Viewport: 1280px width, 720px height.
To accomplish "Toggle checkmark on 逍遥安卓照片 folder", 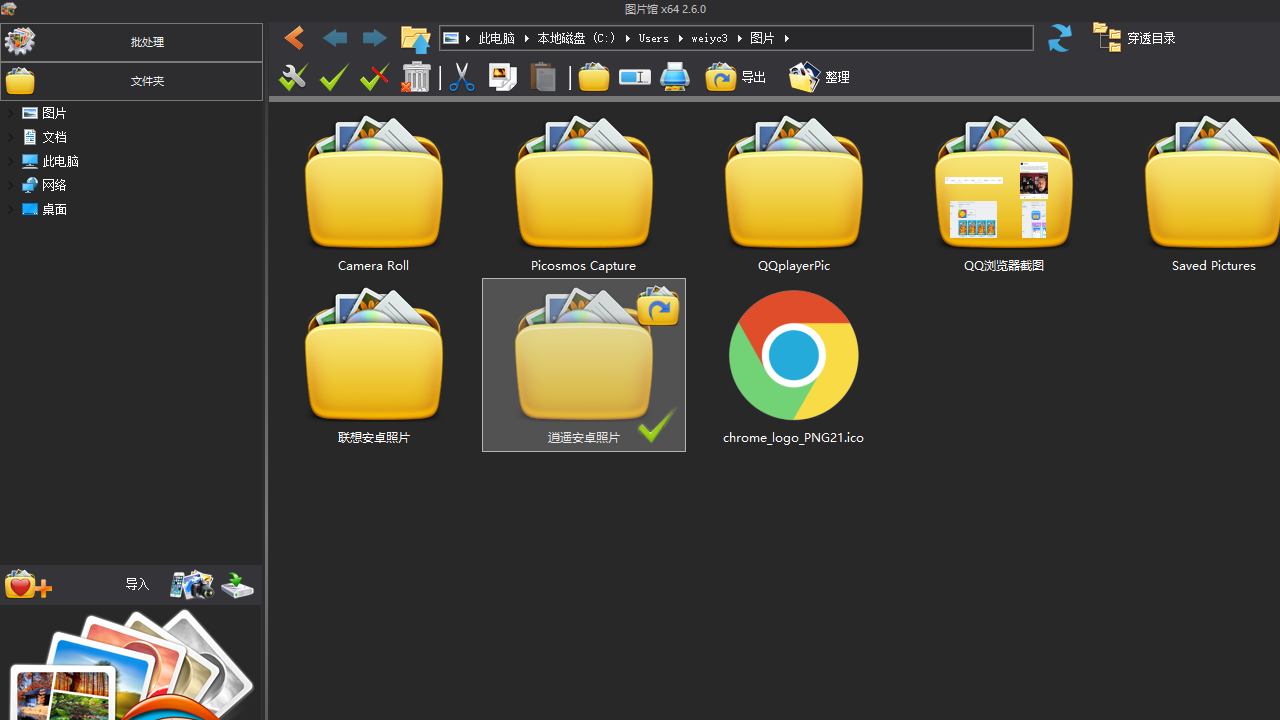I will (656, 426).
